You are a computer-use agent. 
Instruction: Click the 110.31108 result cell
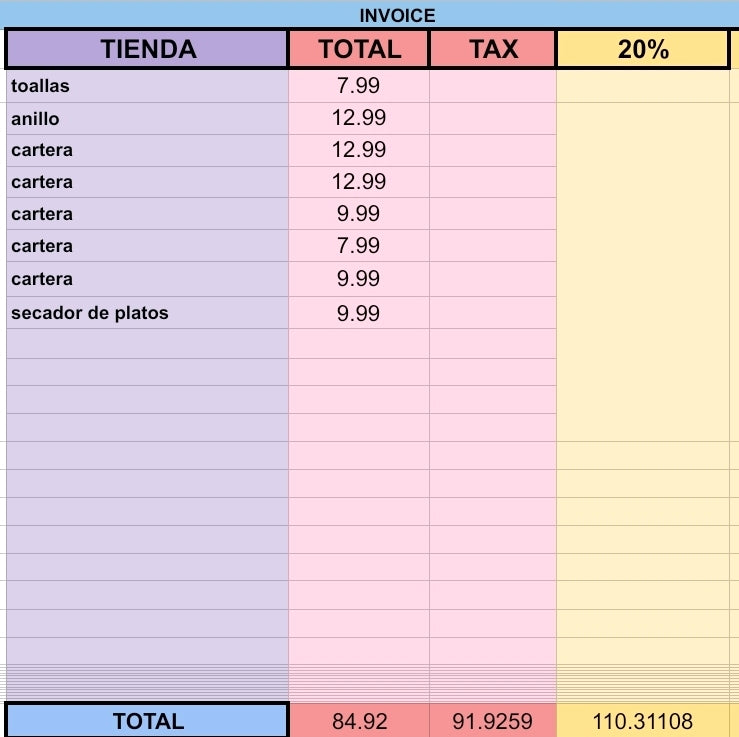click(x=643, y=721)
